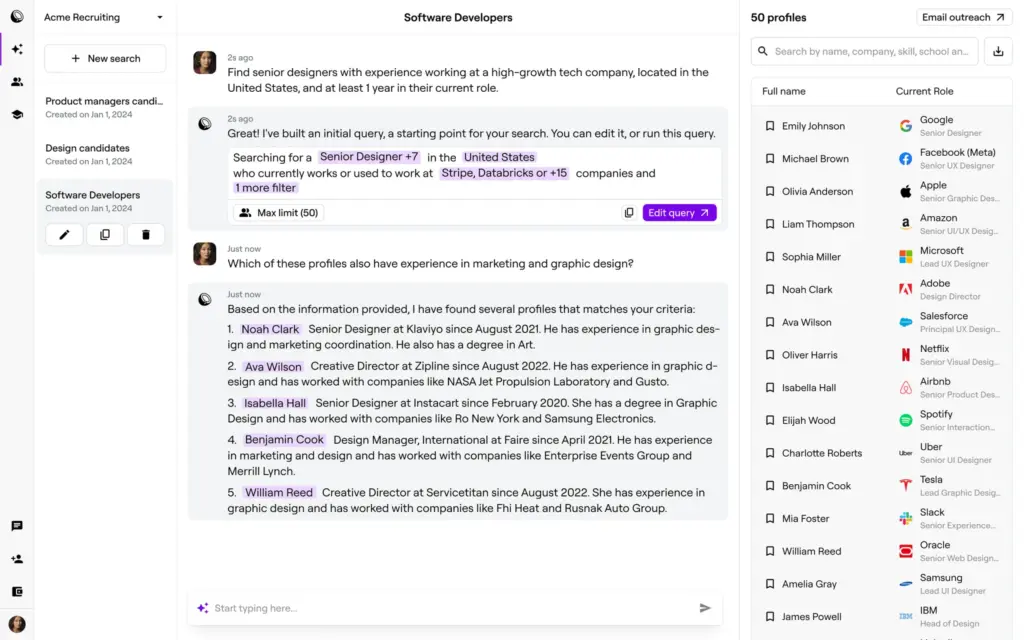Duplicate the Software Developers search
The height and width of the screenshot is (640, 1024).
coord(105,234)
